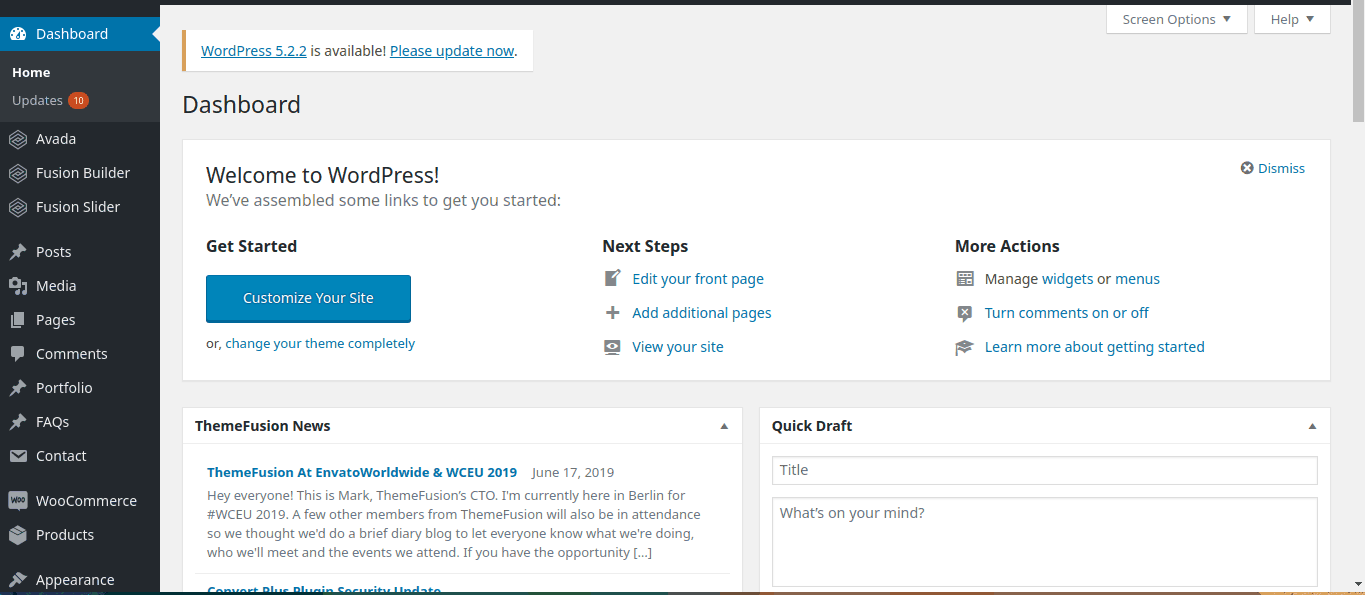Expand the Help dropdown tab
Viewport: 1365px width, 595px height.
click(1292, 20)
